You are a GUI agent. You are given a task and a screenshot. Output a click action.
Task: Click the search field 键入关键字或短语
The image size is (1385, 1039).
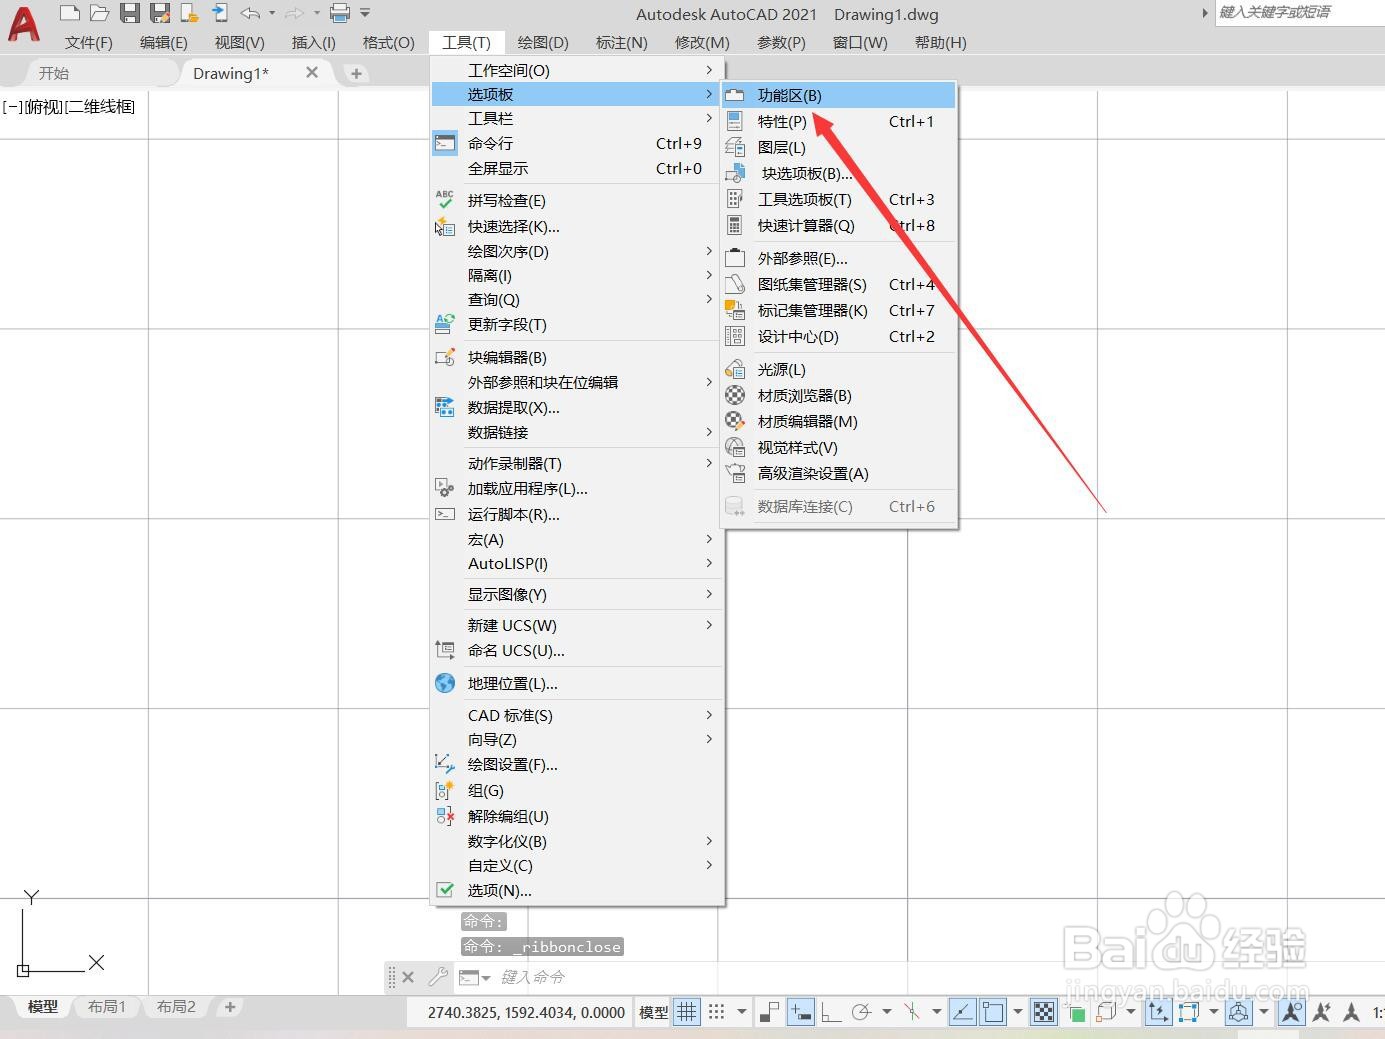(x=1299, y=12)
